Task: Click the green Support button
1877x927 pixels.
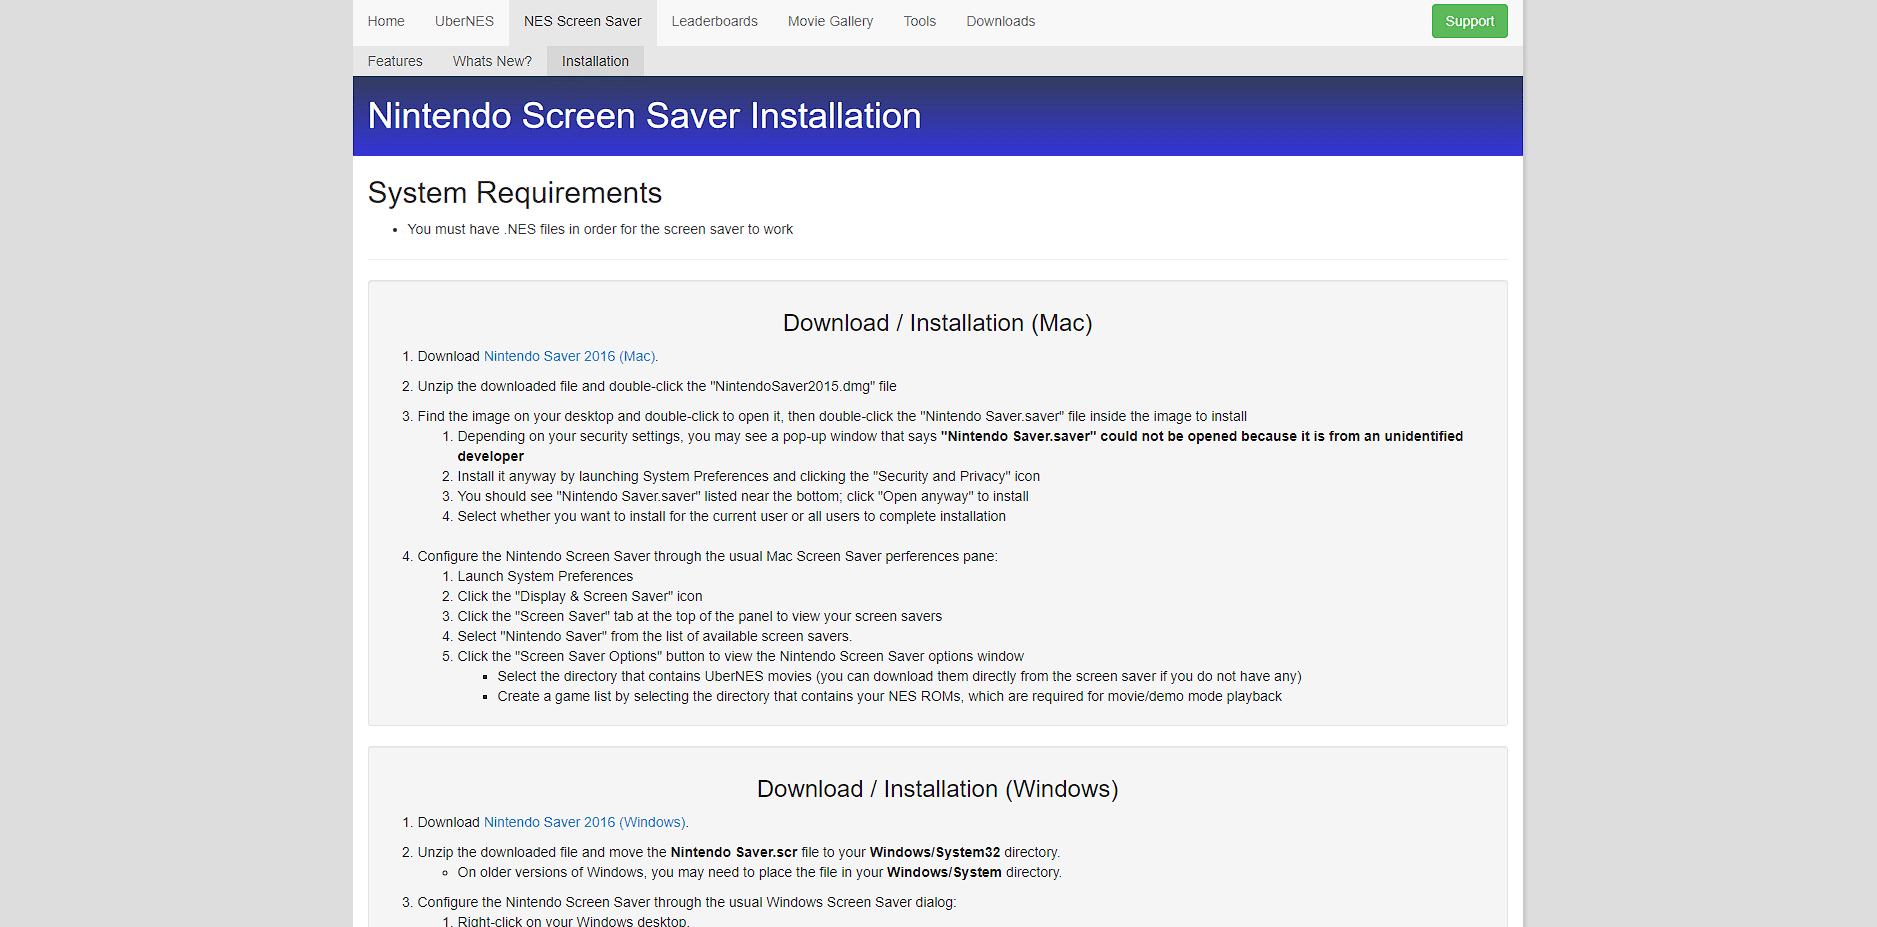Action: pyautogui.click(x=1469, y=21)
